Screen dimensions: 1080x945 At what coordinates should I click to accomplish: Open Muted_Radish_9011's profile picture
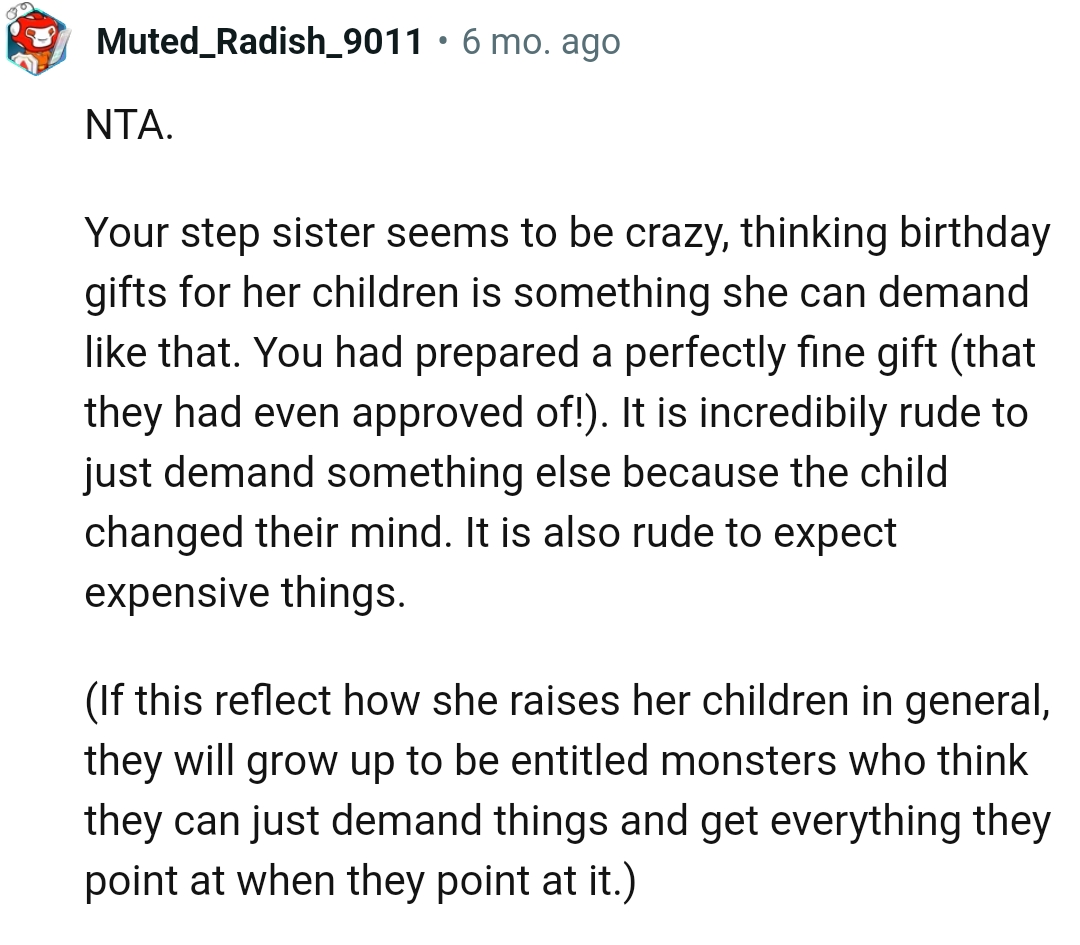(37, 38)
